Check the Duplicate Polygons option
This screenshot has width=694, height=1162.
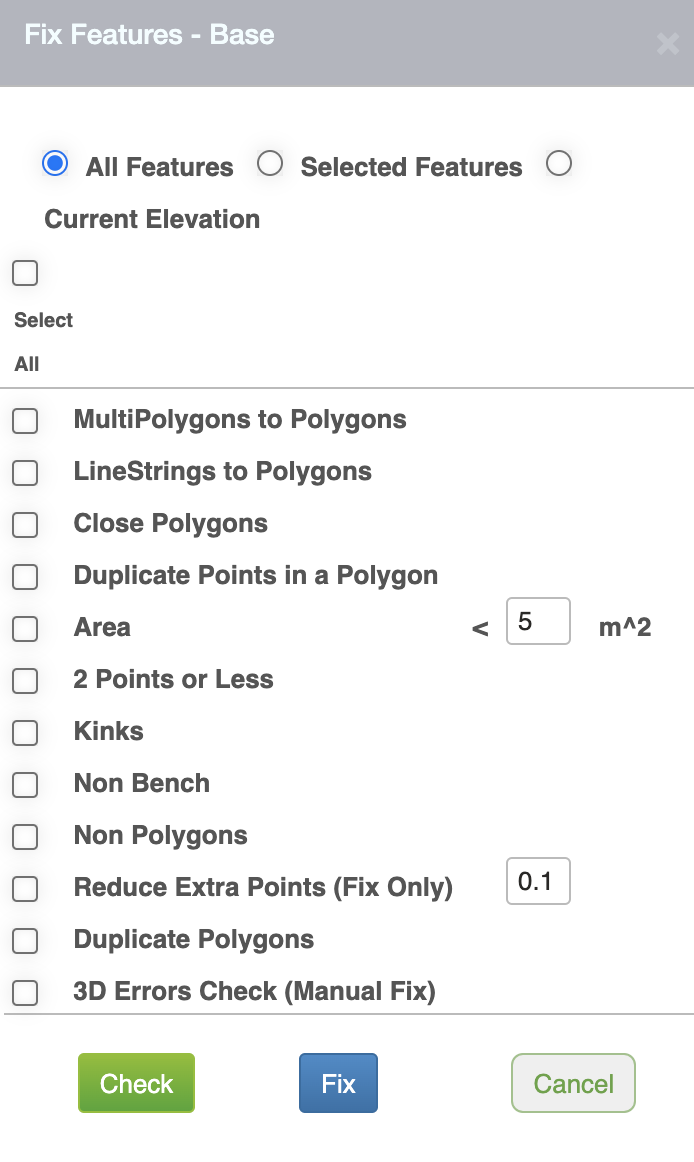coord(25,940)
